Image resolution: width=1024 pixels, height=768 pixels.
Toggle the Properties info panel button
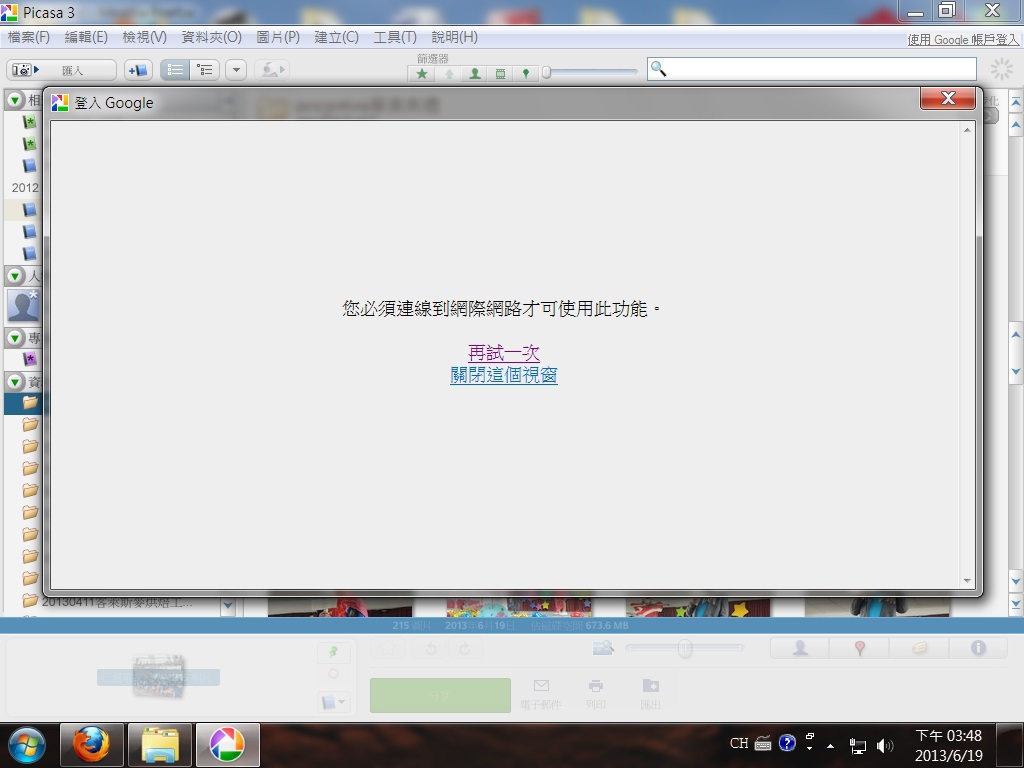click(978, 648)
